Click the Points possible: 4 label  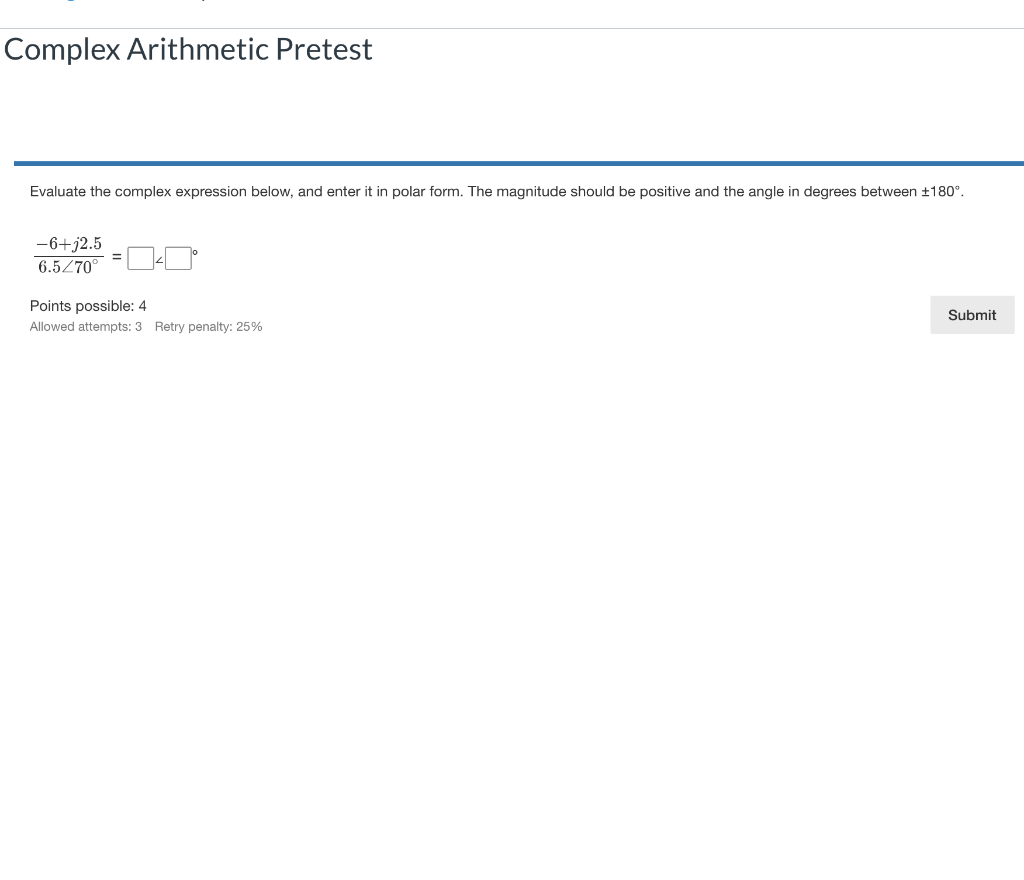pyautogui.click(x=88, y=306)
